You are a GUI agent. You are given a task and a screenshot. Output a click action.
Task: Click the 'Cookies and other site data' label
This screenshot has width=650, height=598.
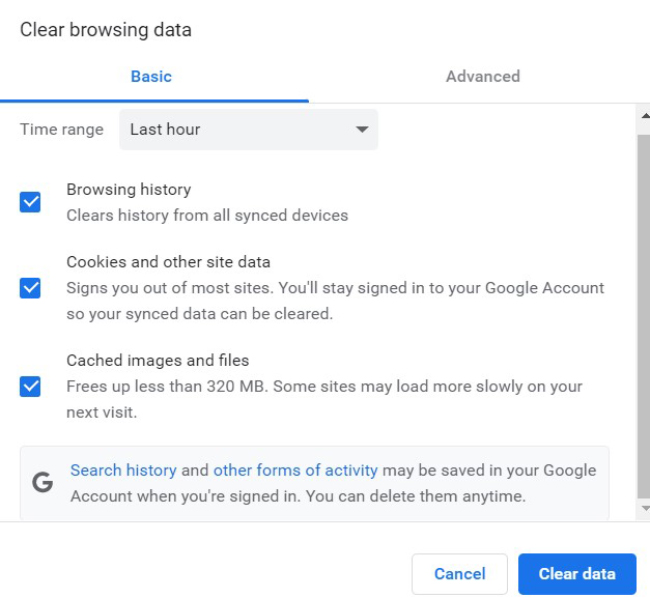pyautogui.click(x=168, y=262)
